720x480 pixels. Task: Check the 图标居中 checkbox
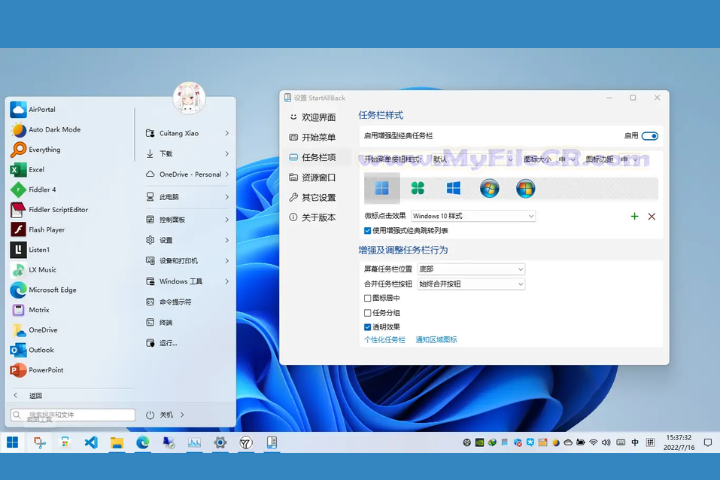(367, 298)
